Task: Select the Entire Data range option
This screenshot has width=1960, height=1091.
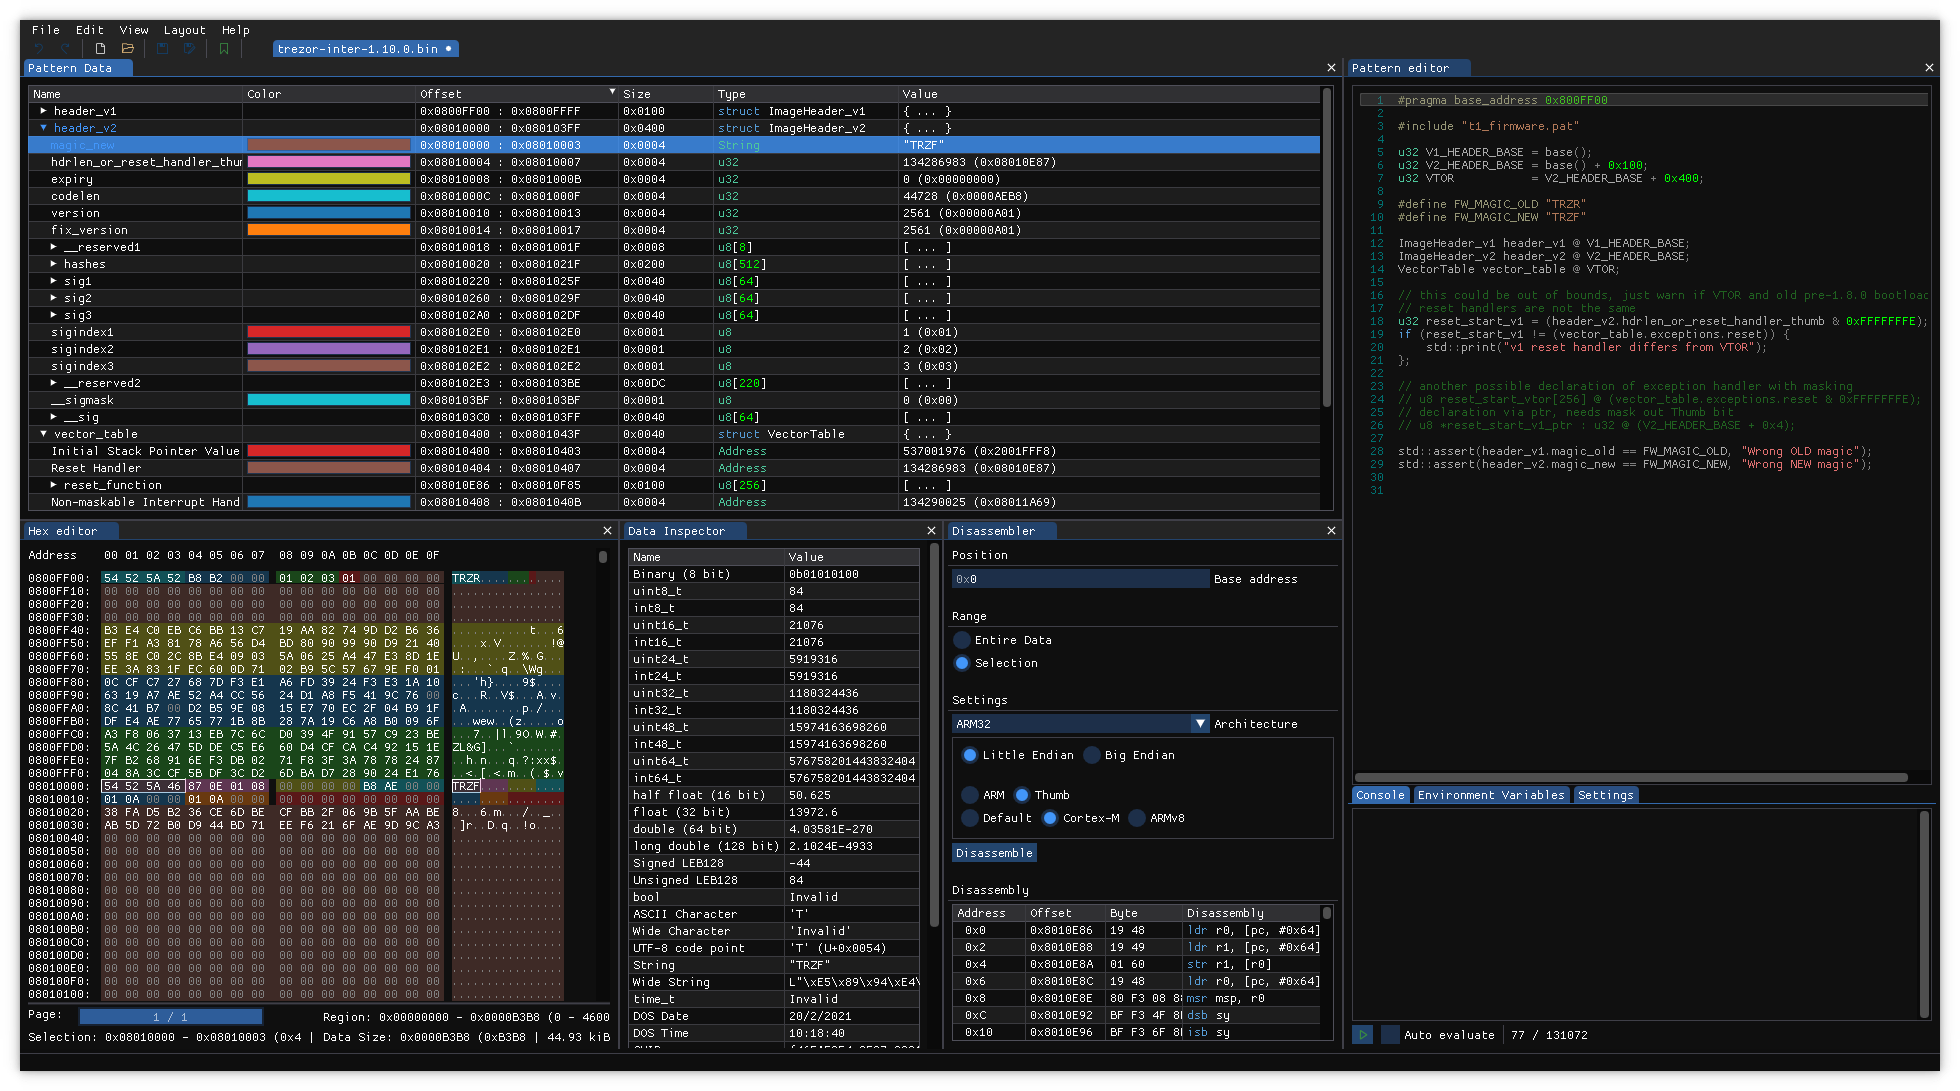Action: (962, 640)
